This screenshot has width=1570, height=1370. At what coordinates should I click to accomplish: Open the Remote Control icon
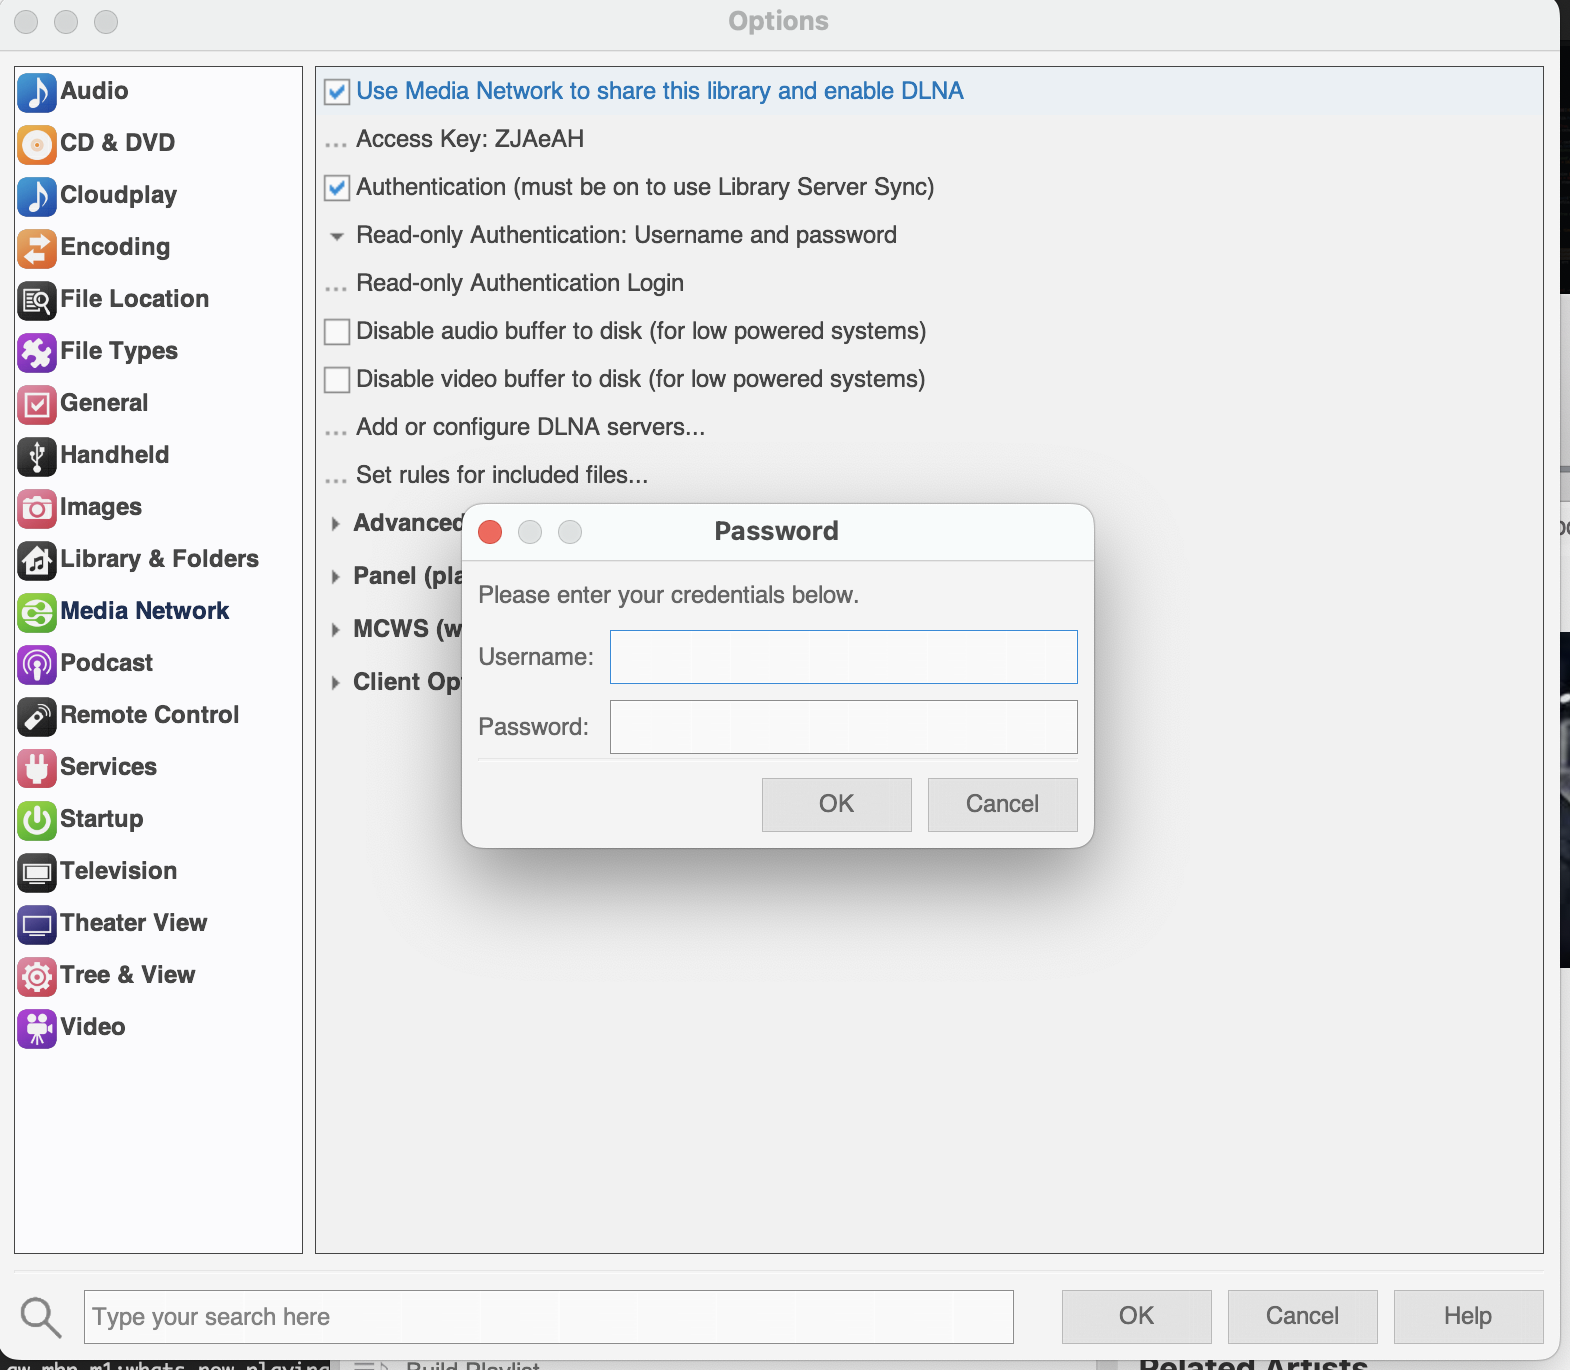[37, 716]
